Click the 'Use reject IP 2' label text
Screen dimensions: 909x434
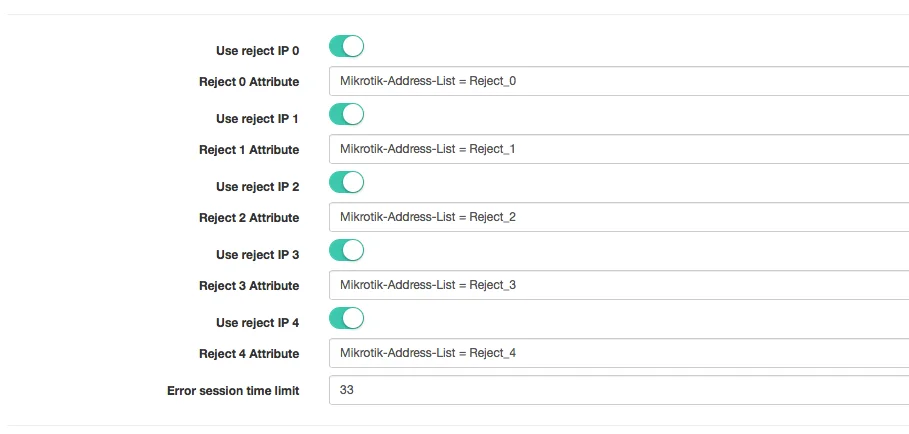257,187
